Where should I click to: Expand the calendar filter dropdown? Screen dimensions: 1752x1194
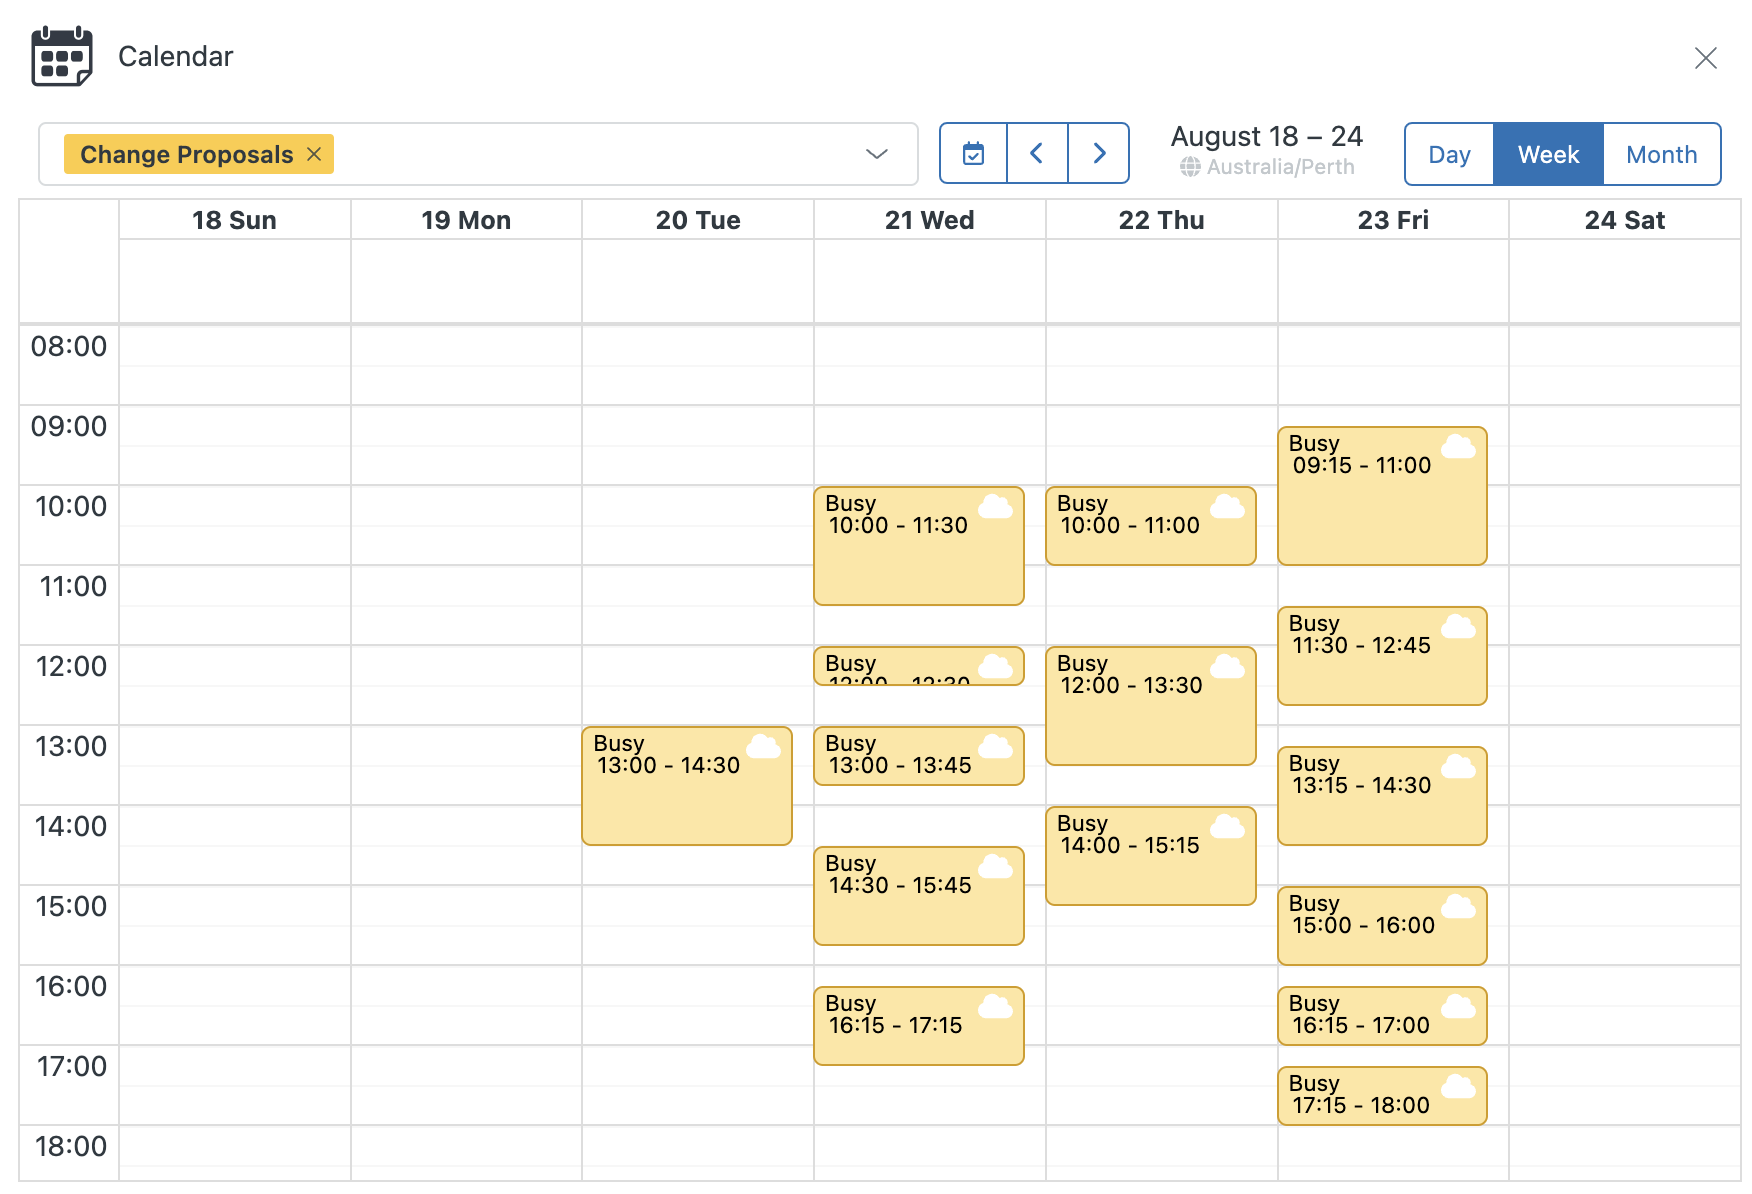[x=876, y=154]
